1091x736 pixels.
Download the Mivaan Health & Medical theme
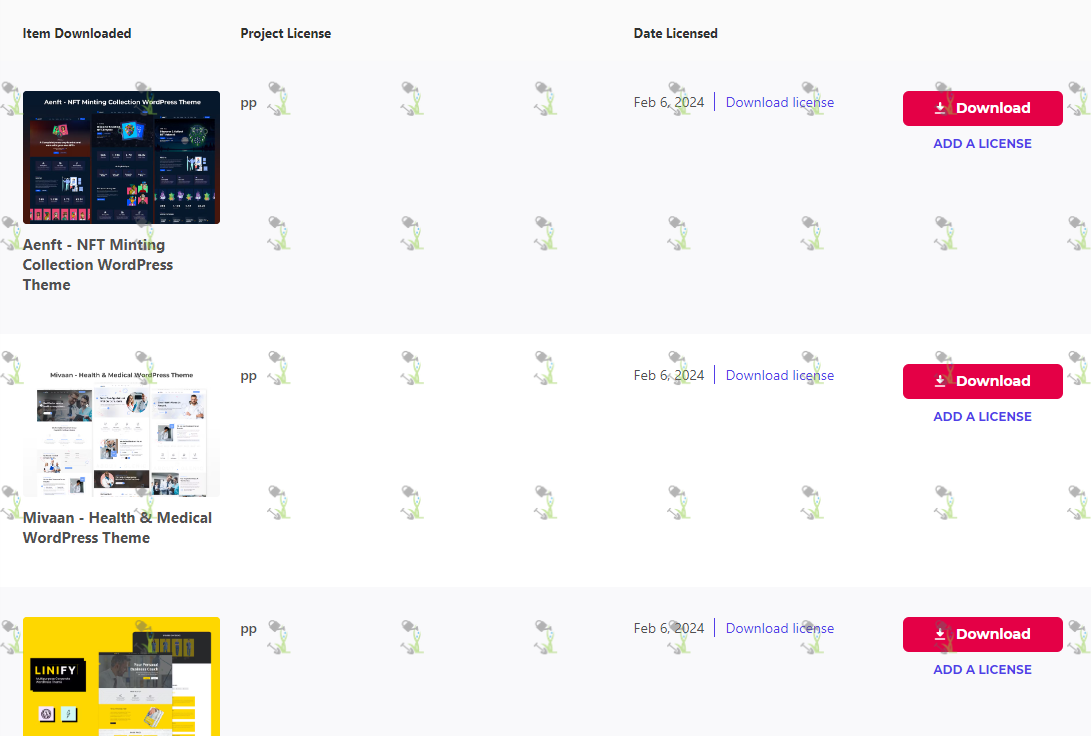coord(982,381)
